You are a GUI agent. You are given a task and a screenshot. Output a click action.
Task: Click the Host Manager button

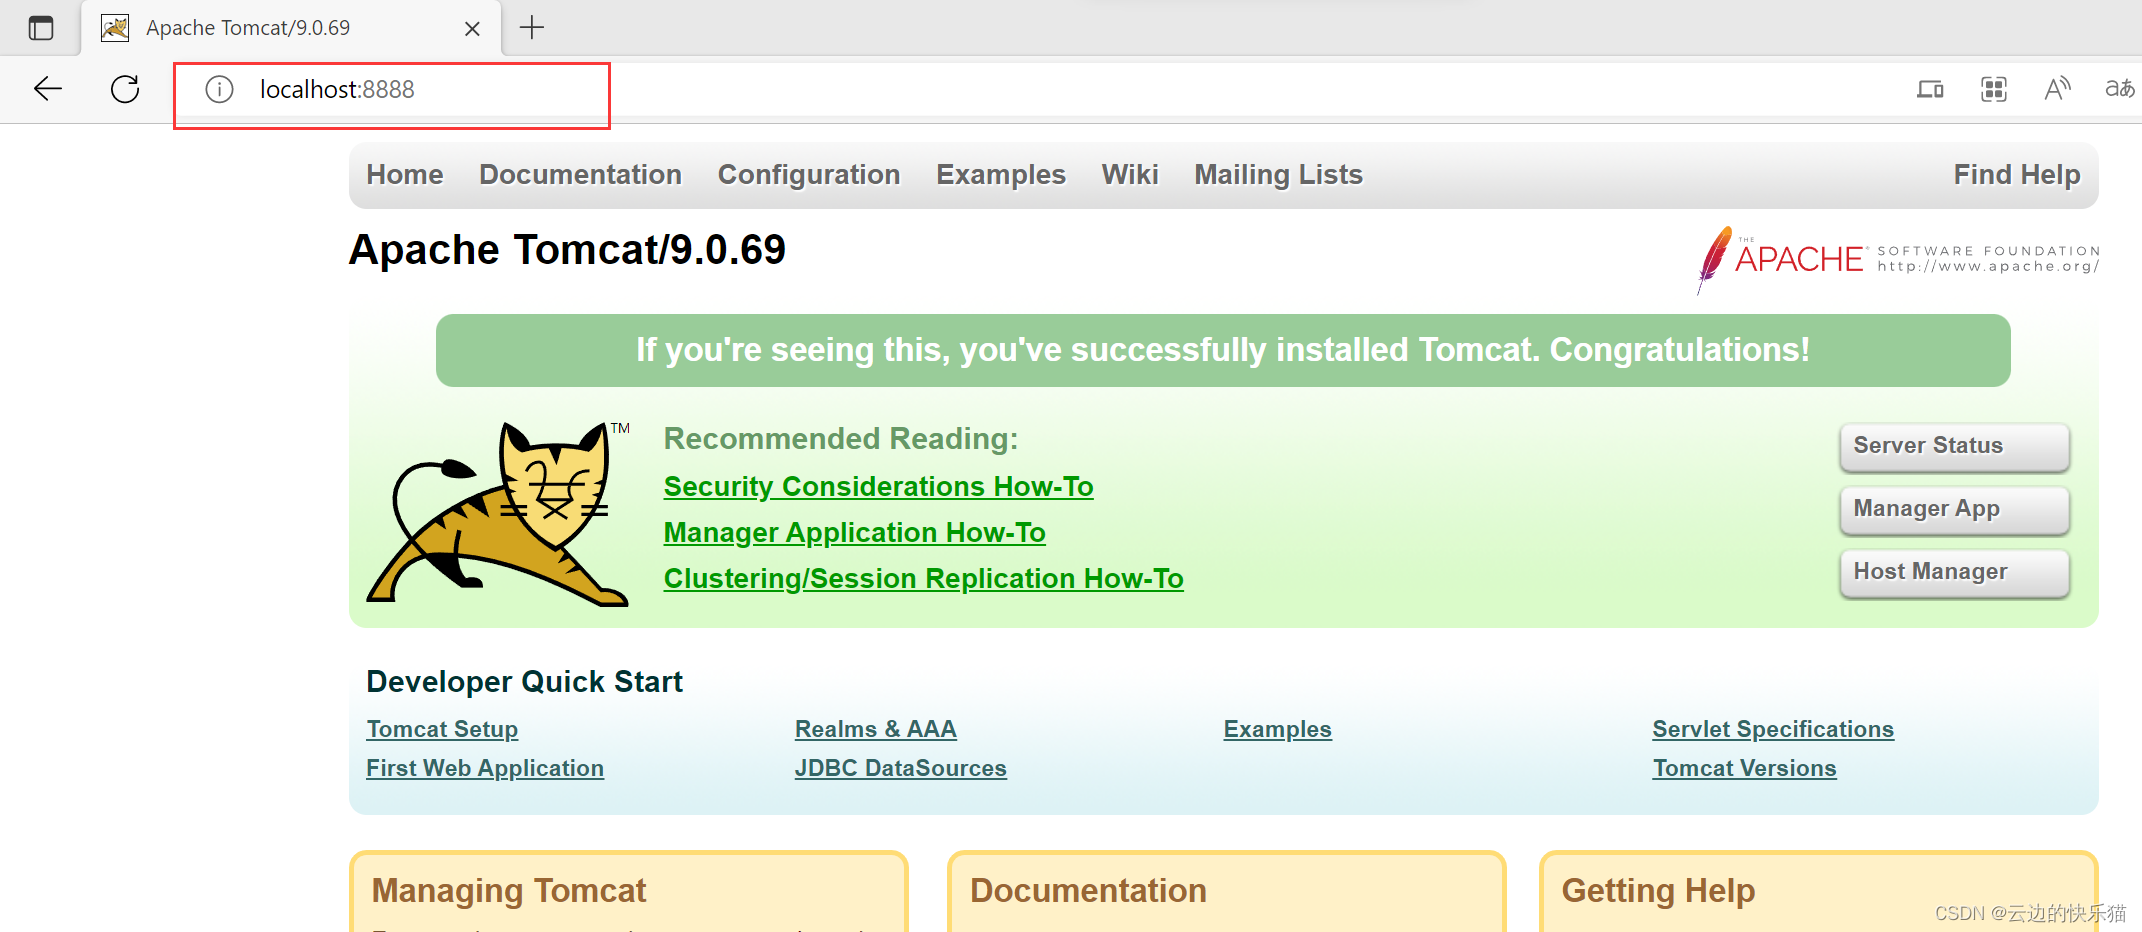(x=1954, y=572)
